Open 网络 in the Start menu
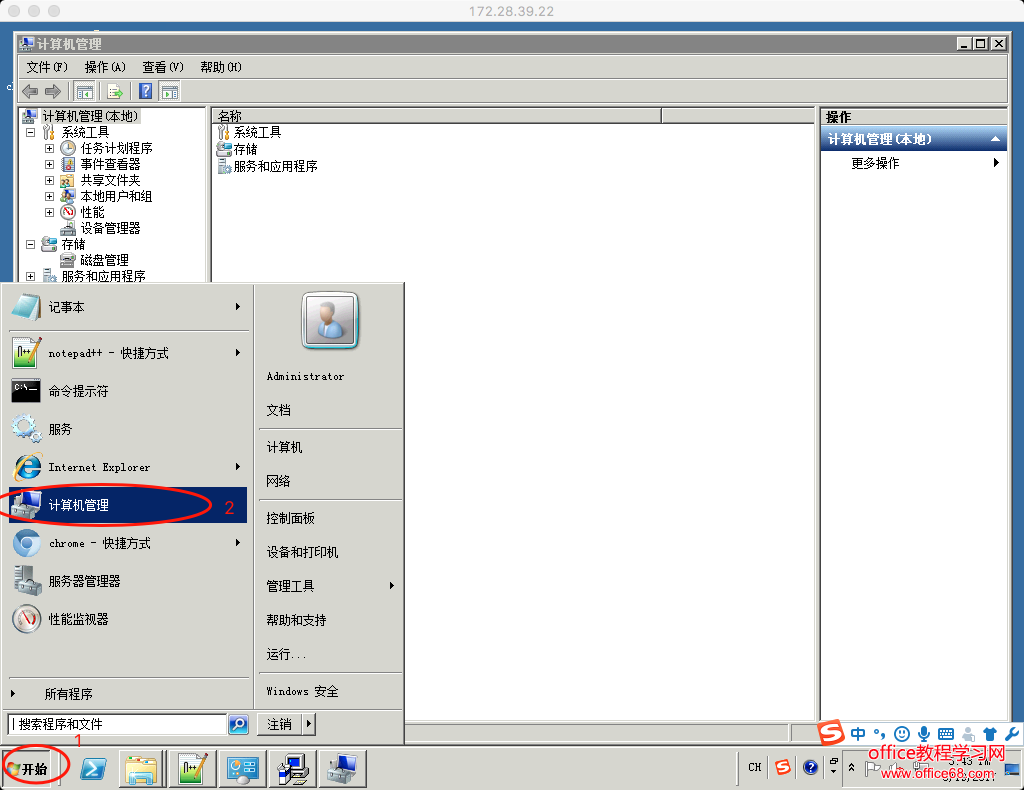The image size is (1024, 790). [278, 481]
